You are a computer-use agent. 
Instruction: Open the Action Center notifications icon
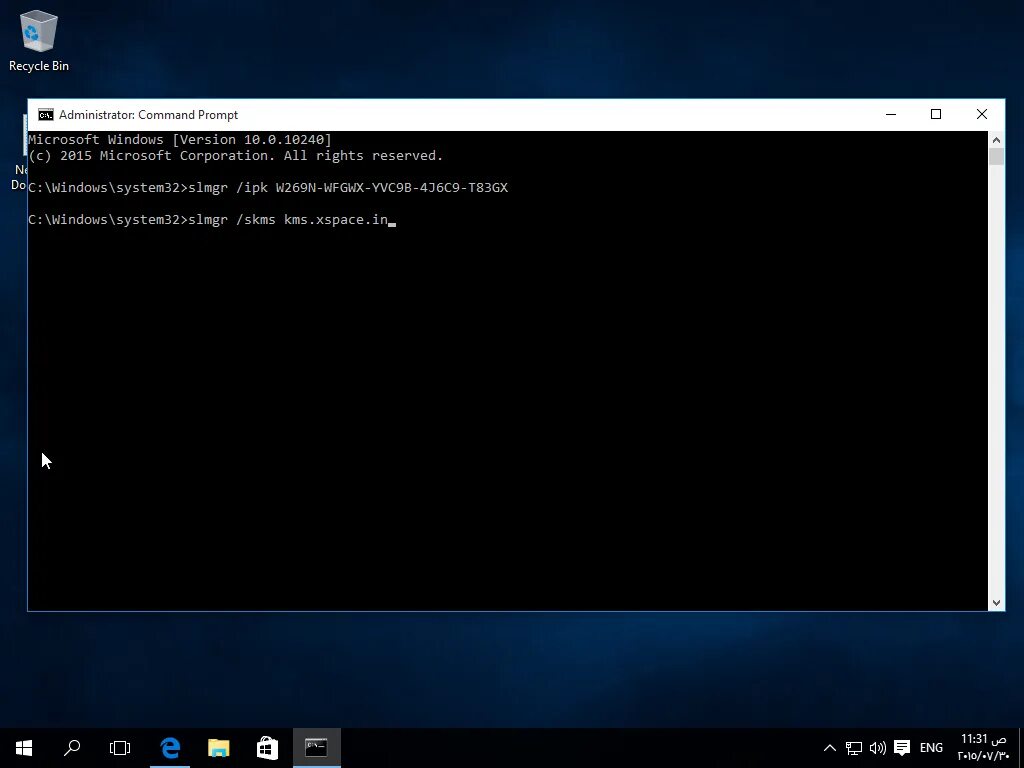point(902,748)
